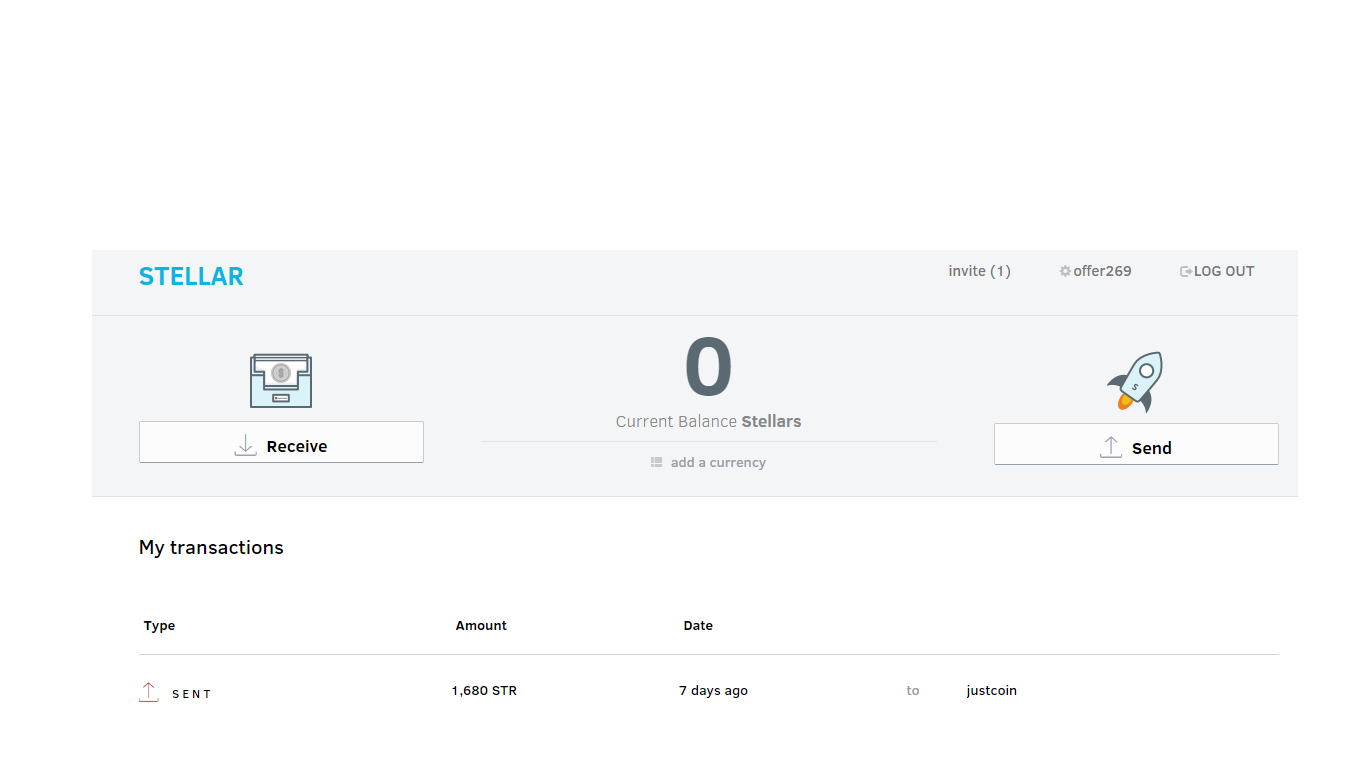1366x768 pixels.
Task: Click the Type column header
Action: pyautogui.click(x=159, y=626)
